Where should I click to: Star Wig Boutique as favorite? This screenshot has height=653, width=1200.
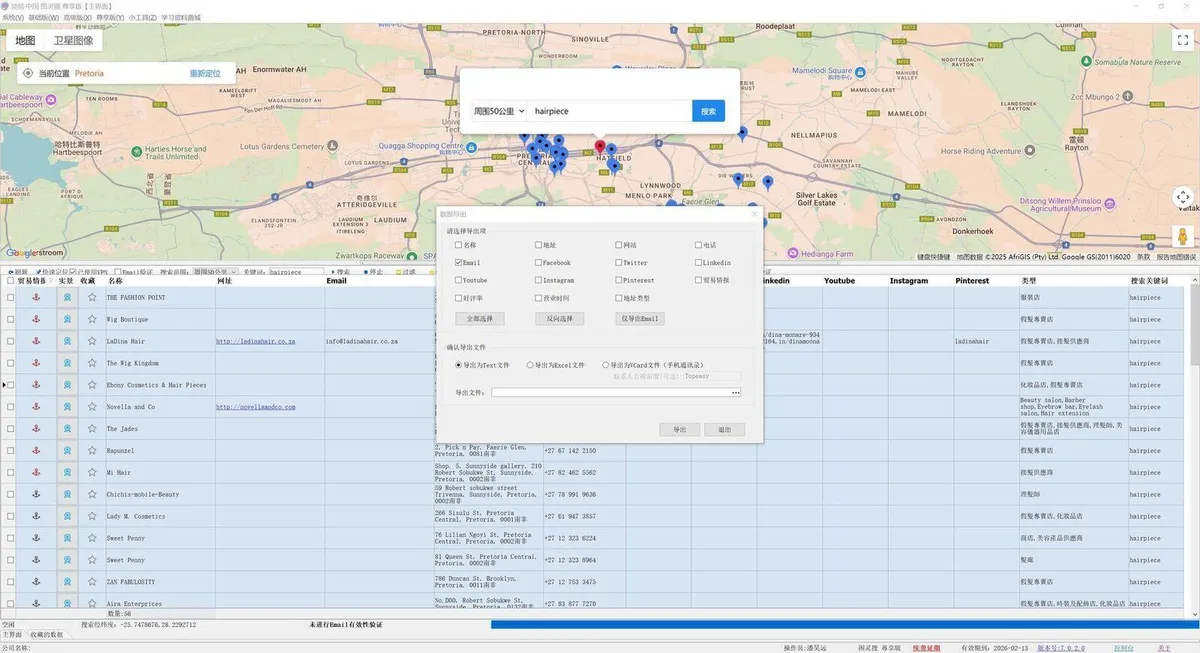click(x=91, y=320)
